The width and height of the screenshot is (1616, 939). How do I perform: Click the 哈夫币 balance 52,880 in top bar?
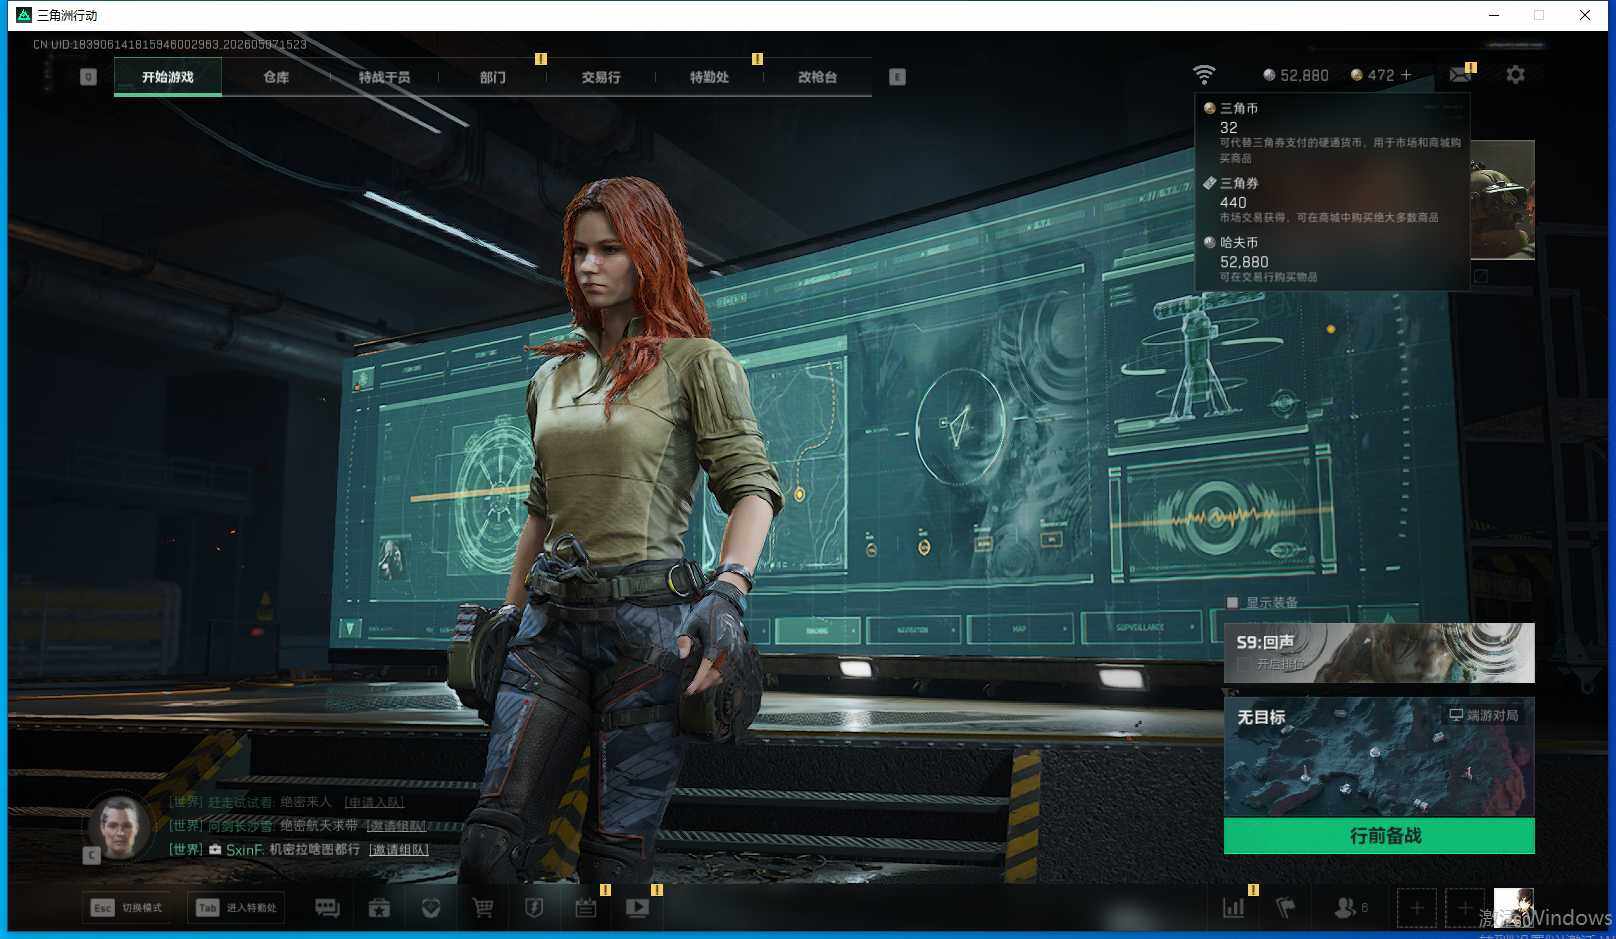(1296, 75)
